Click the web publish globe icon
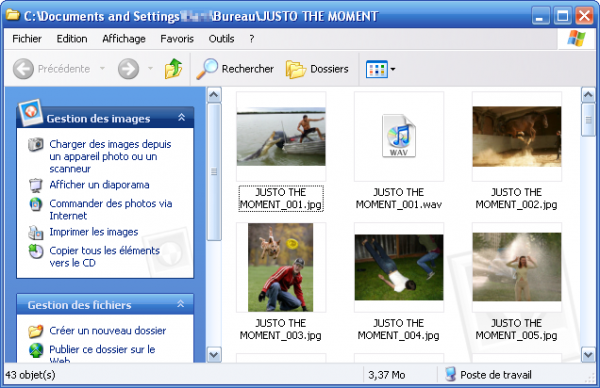The width and height of the screenshot is (600, 388). pyautogui.click(x=36, y=350)
